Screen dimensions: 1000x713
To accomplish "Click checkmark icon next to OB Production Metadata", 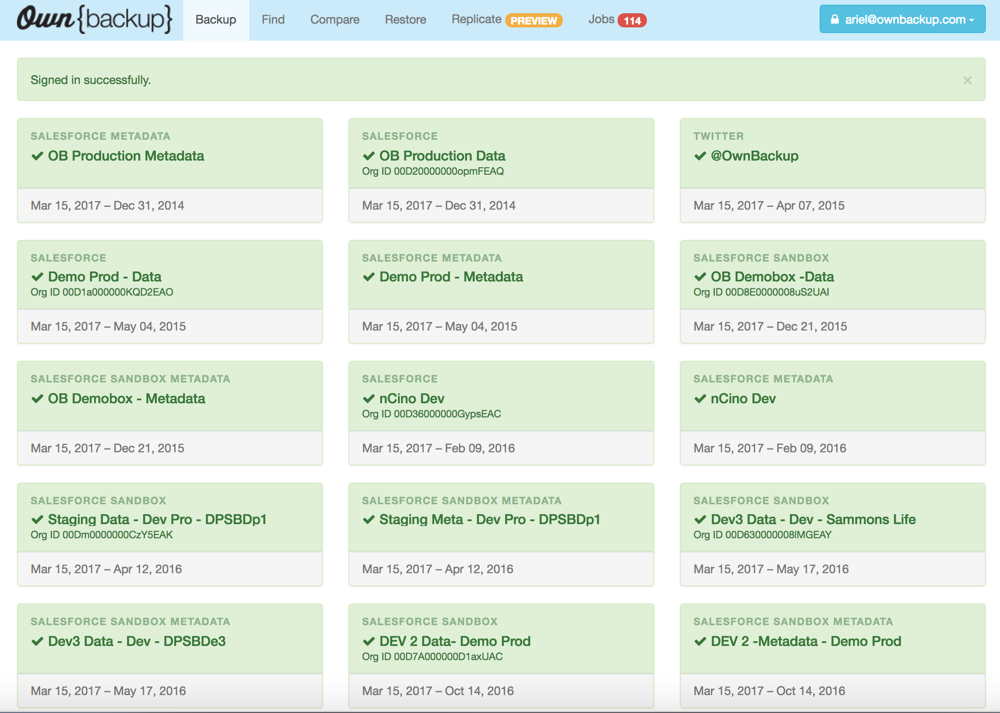I will [x=37, y=156].
